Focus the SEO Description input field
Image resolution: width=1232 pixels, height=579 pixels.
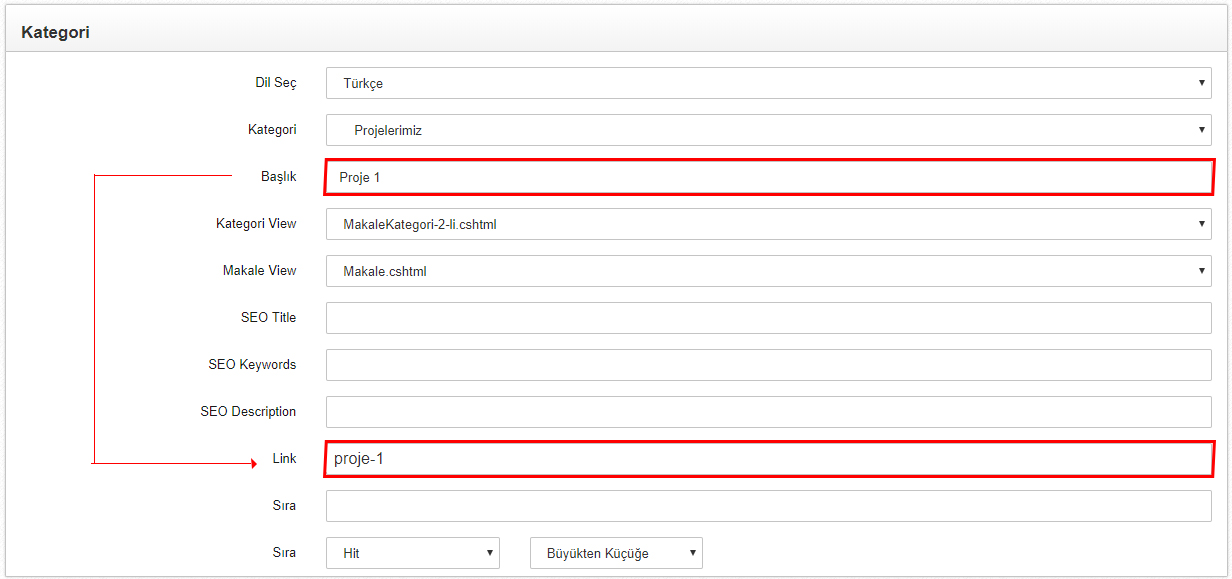pyautogui.click(x=769, y=412)
